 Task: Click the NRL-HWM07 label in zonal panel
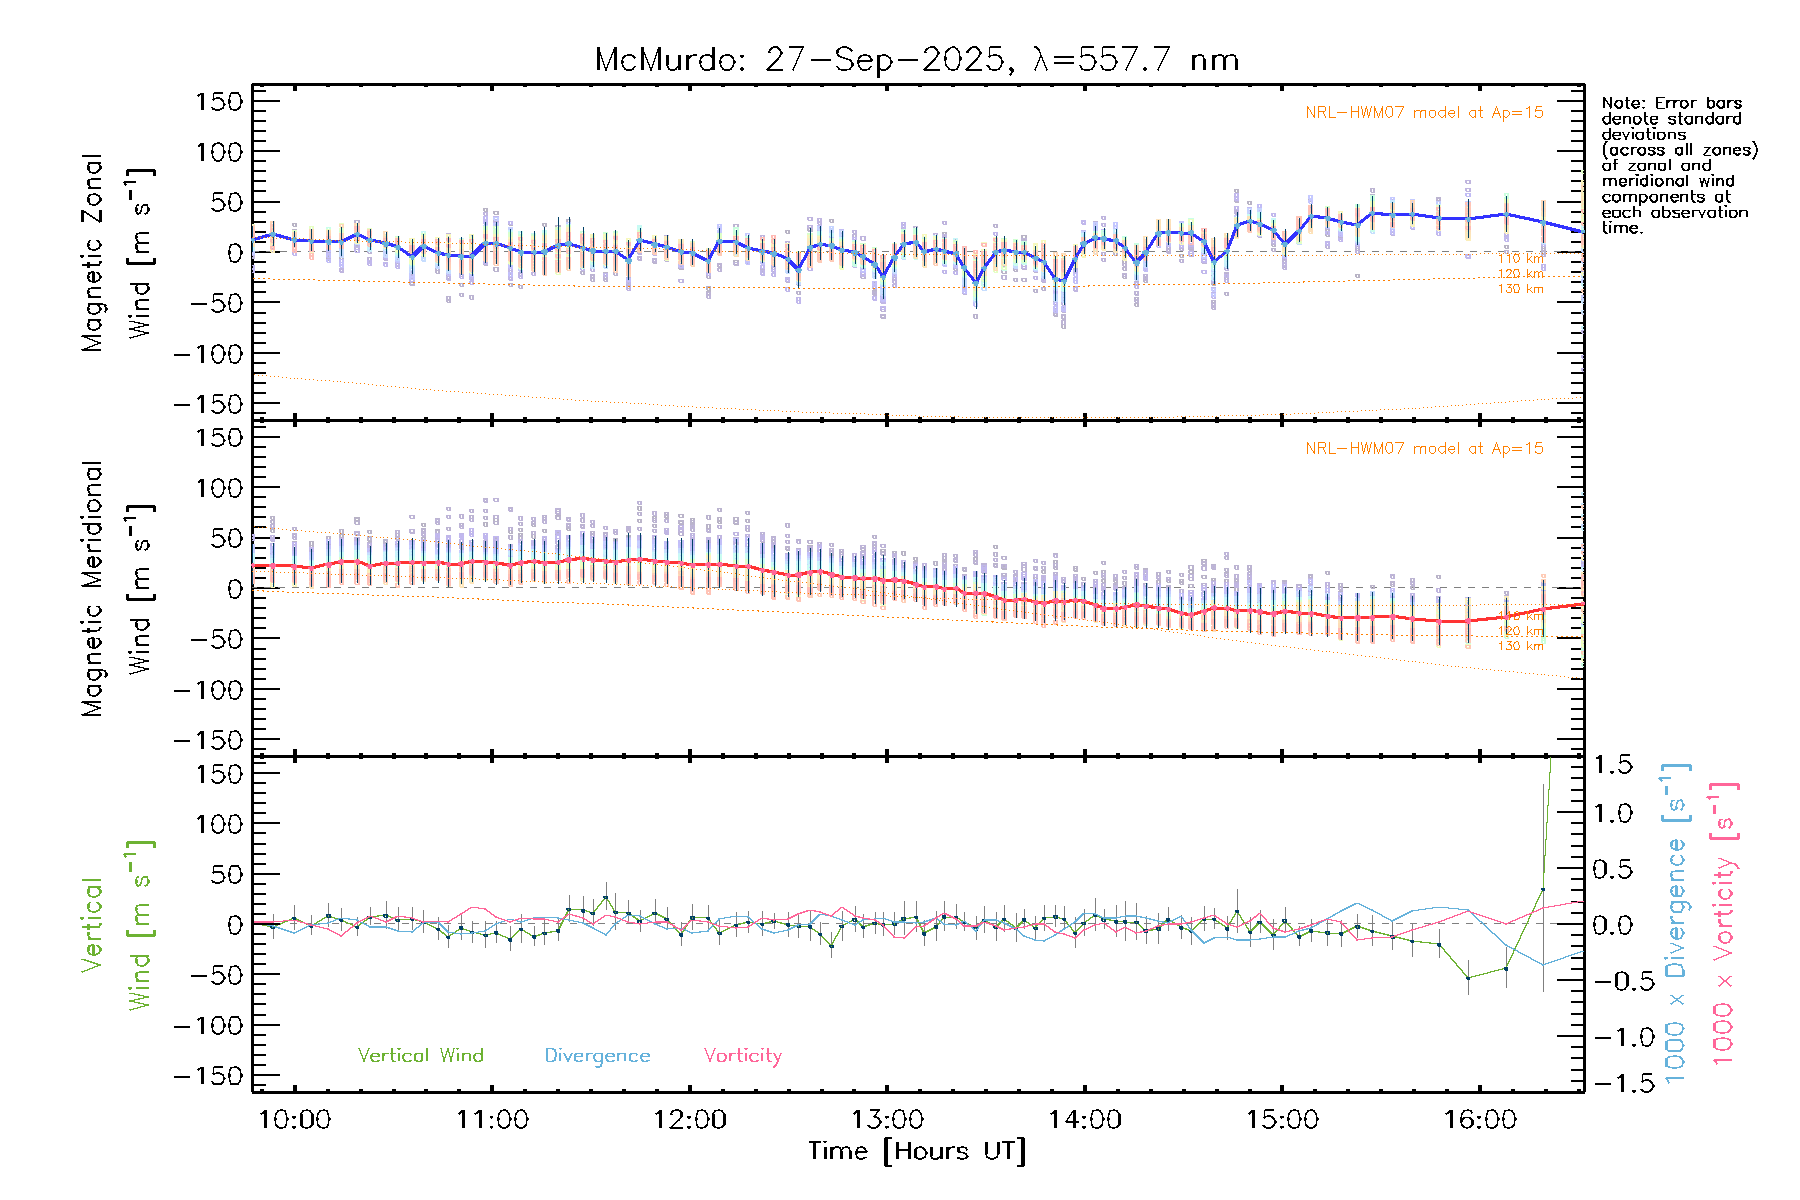1424,113
